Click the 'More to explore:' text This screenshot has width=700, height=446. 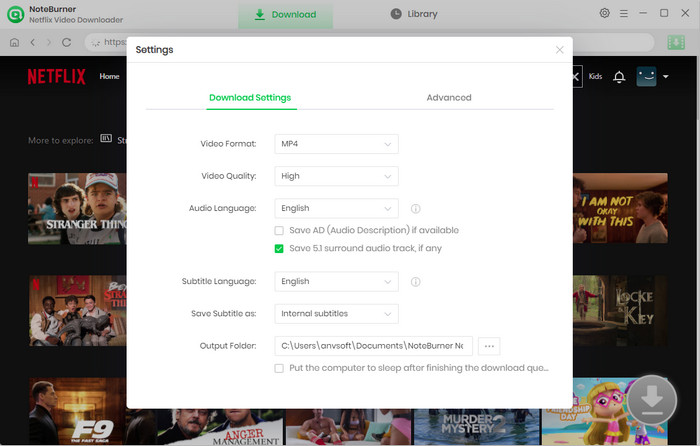pos(61,141)
